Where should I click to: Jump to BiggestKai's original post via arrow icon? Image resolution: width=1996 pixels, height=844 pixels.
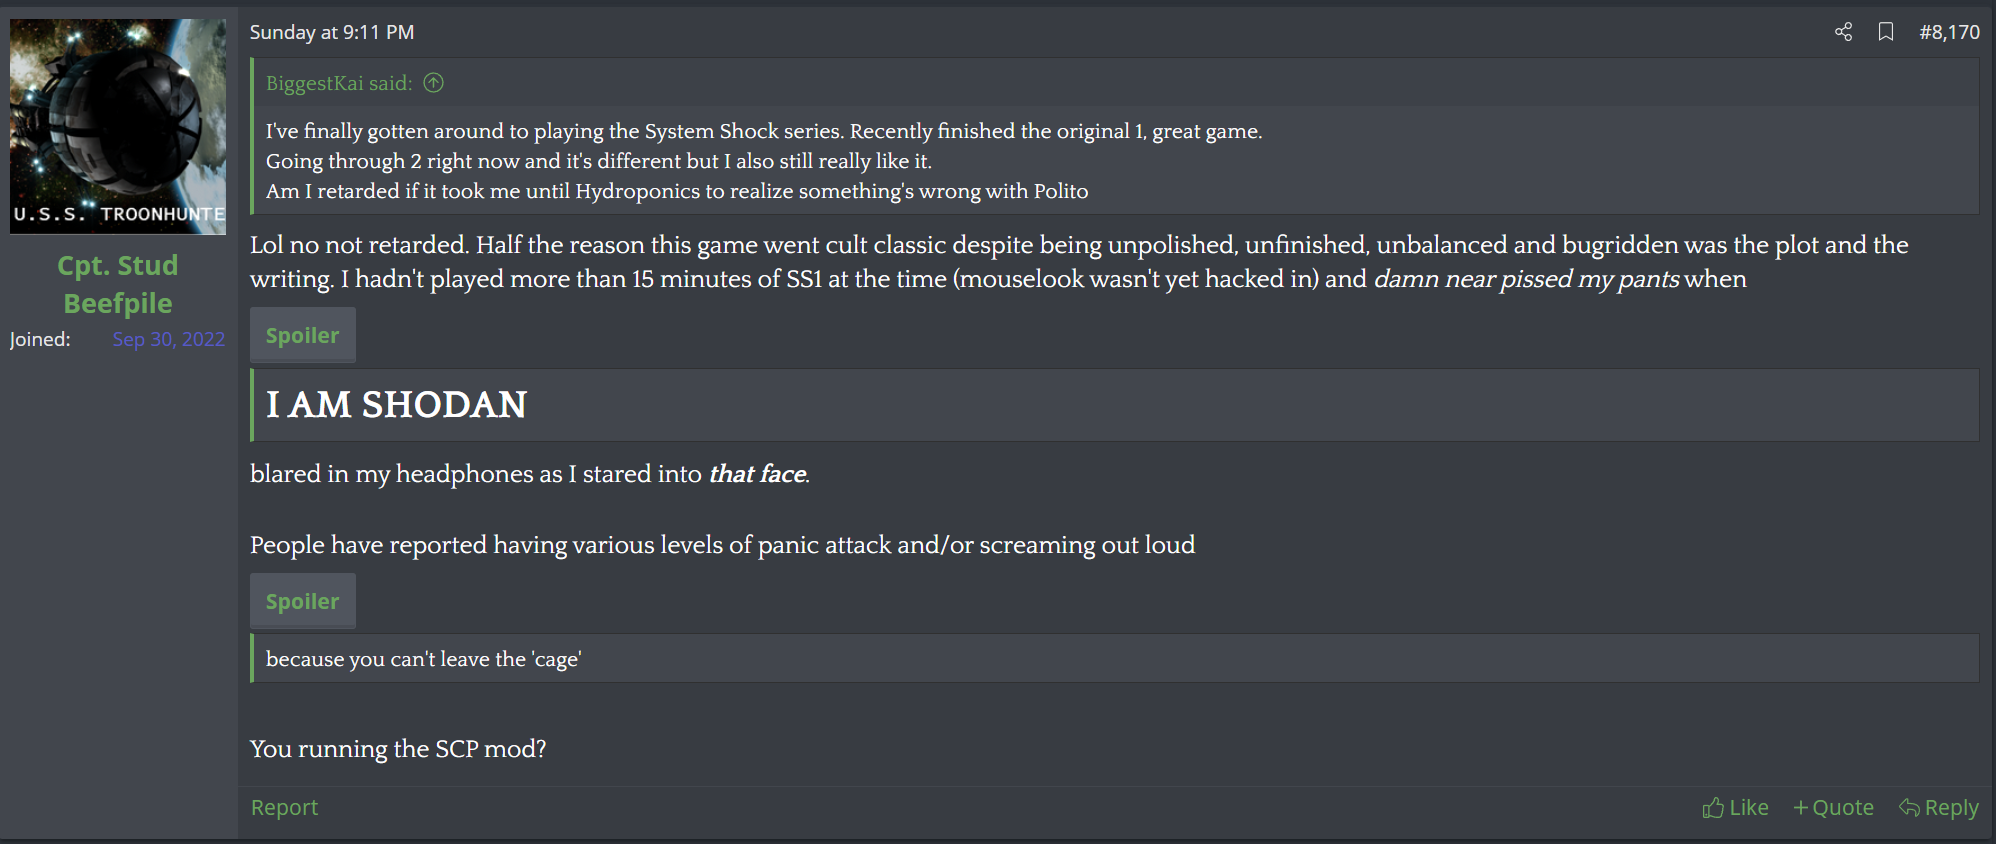pos(433,83)
